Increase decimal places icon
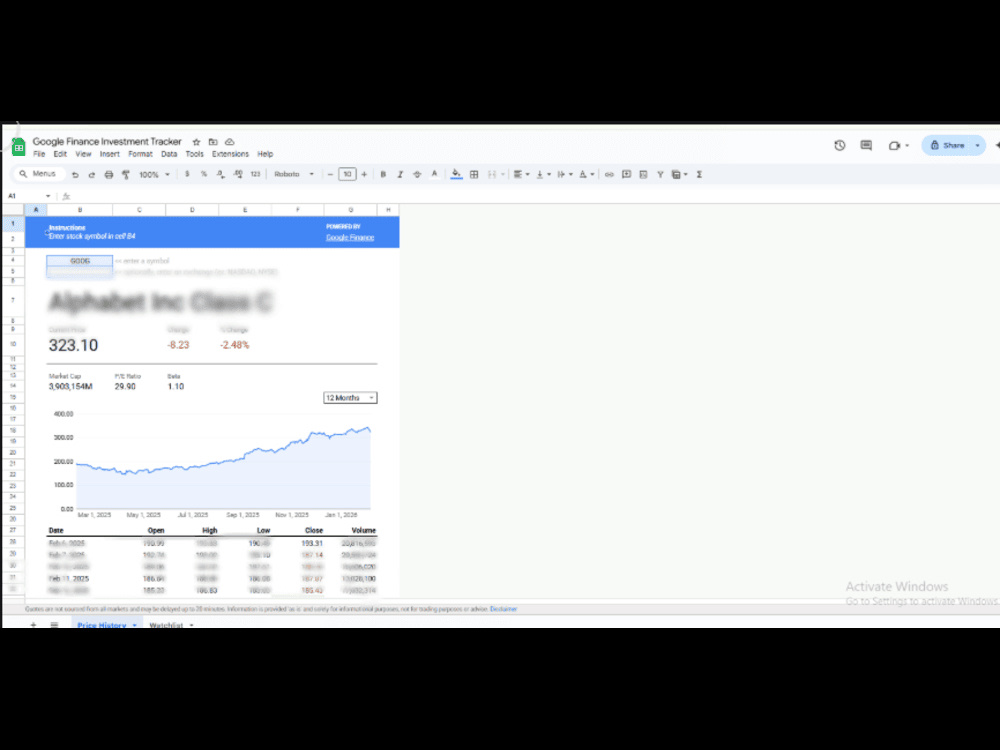Screen dimensions: 1000x750 coord(237,174)
